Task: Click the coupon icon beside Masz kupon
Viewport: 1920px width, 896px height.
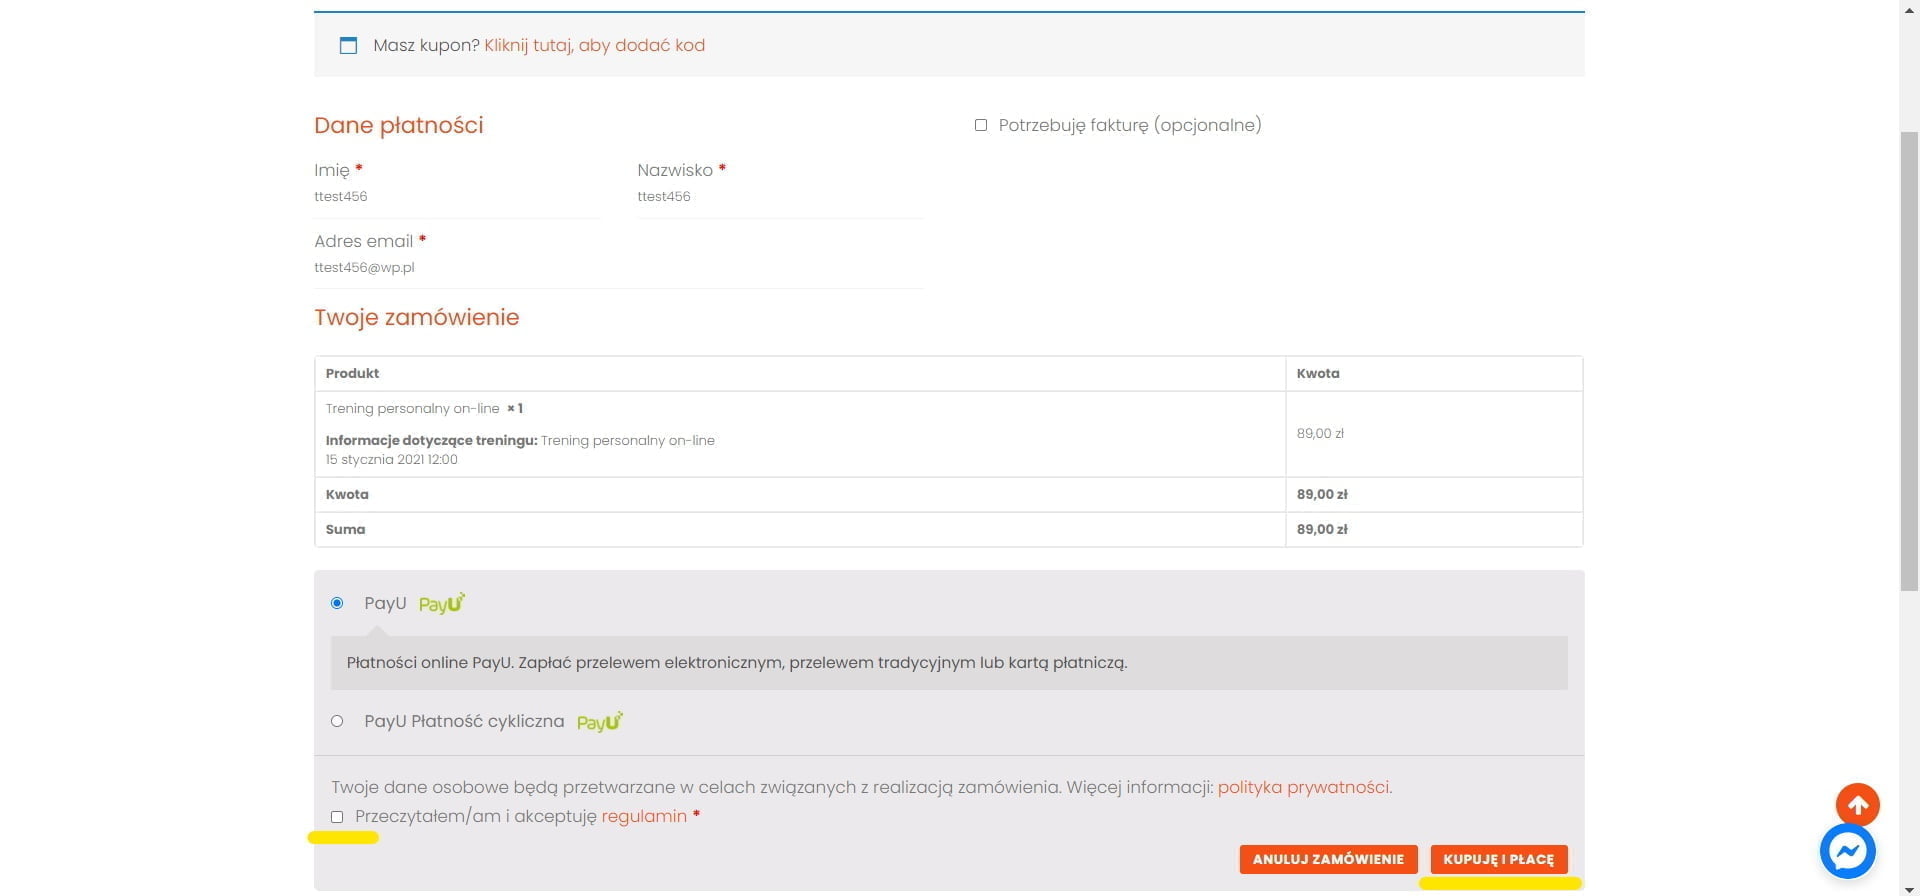Action: click(348, 45)
